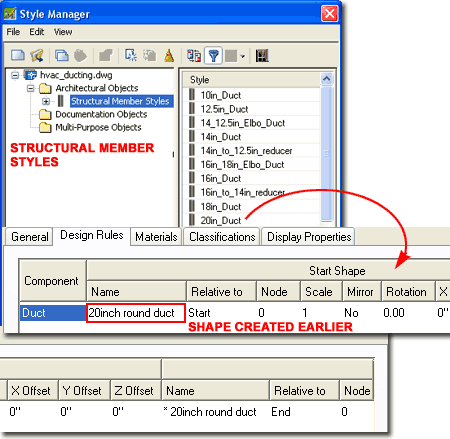
Task: Expand the Structural Member Styles node
Action: pyautogui.click(x=46, y=101)
